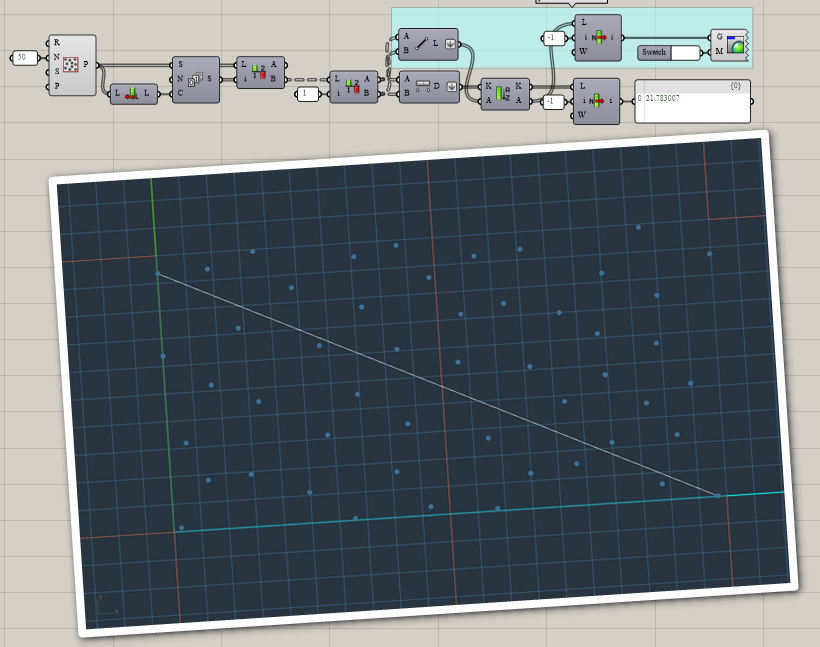Click the output panel showing 21.783007
This screenshot has height=647, width=820.
[x=692, y=101]
